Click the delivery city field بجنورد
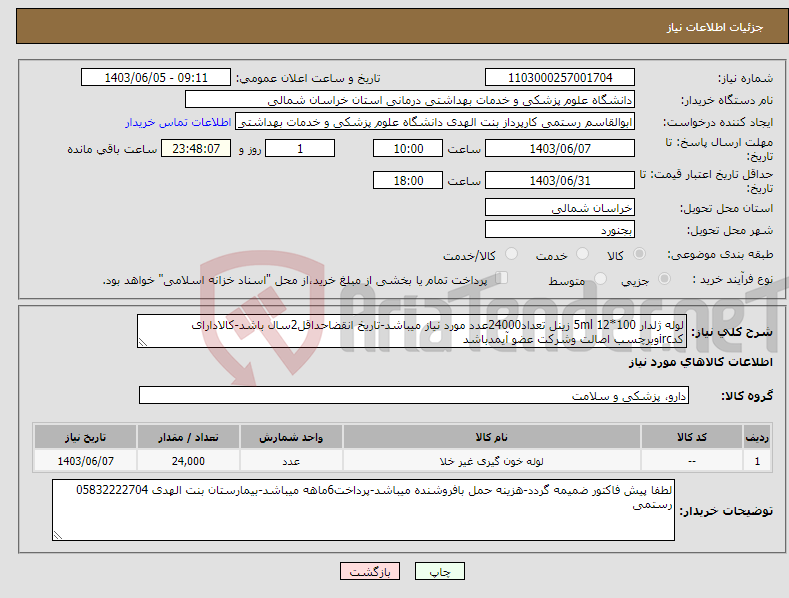The width and height of the screenshot is (789, 598). (x=560, y=230)
